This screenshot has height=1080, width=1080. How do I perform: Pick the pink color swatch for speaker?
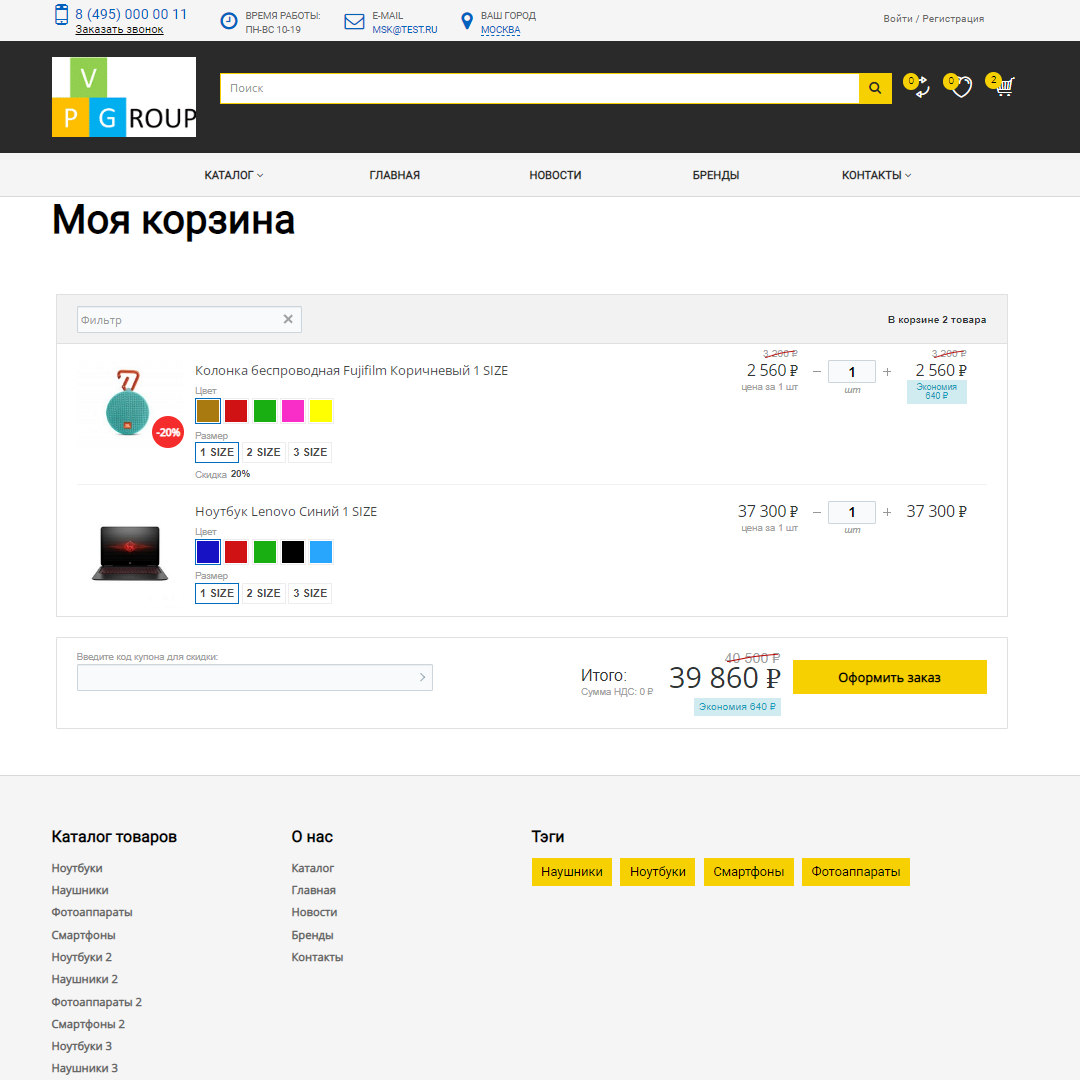click(x=293, y=411)
